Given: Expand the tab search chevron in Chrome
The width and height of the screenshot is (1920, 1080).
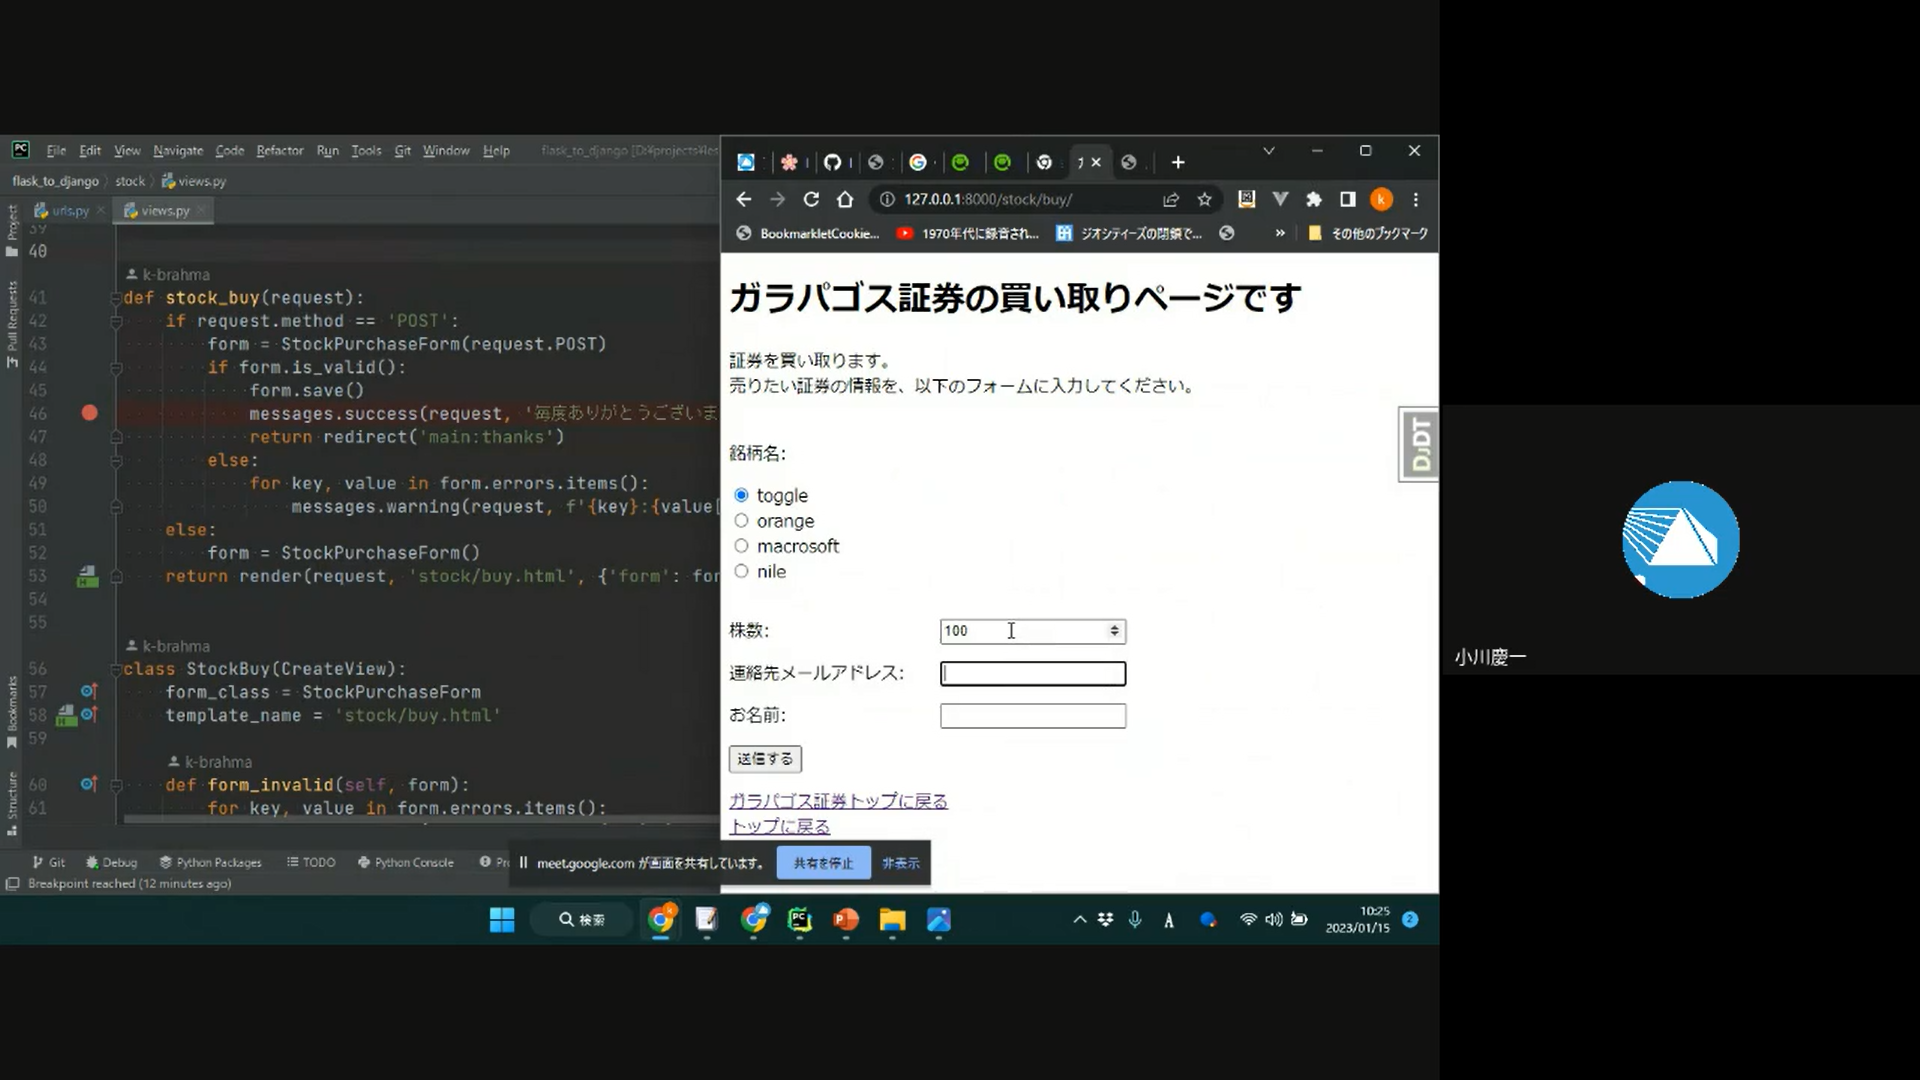Looking at the screenshot, I should (1268, 151).
